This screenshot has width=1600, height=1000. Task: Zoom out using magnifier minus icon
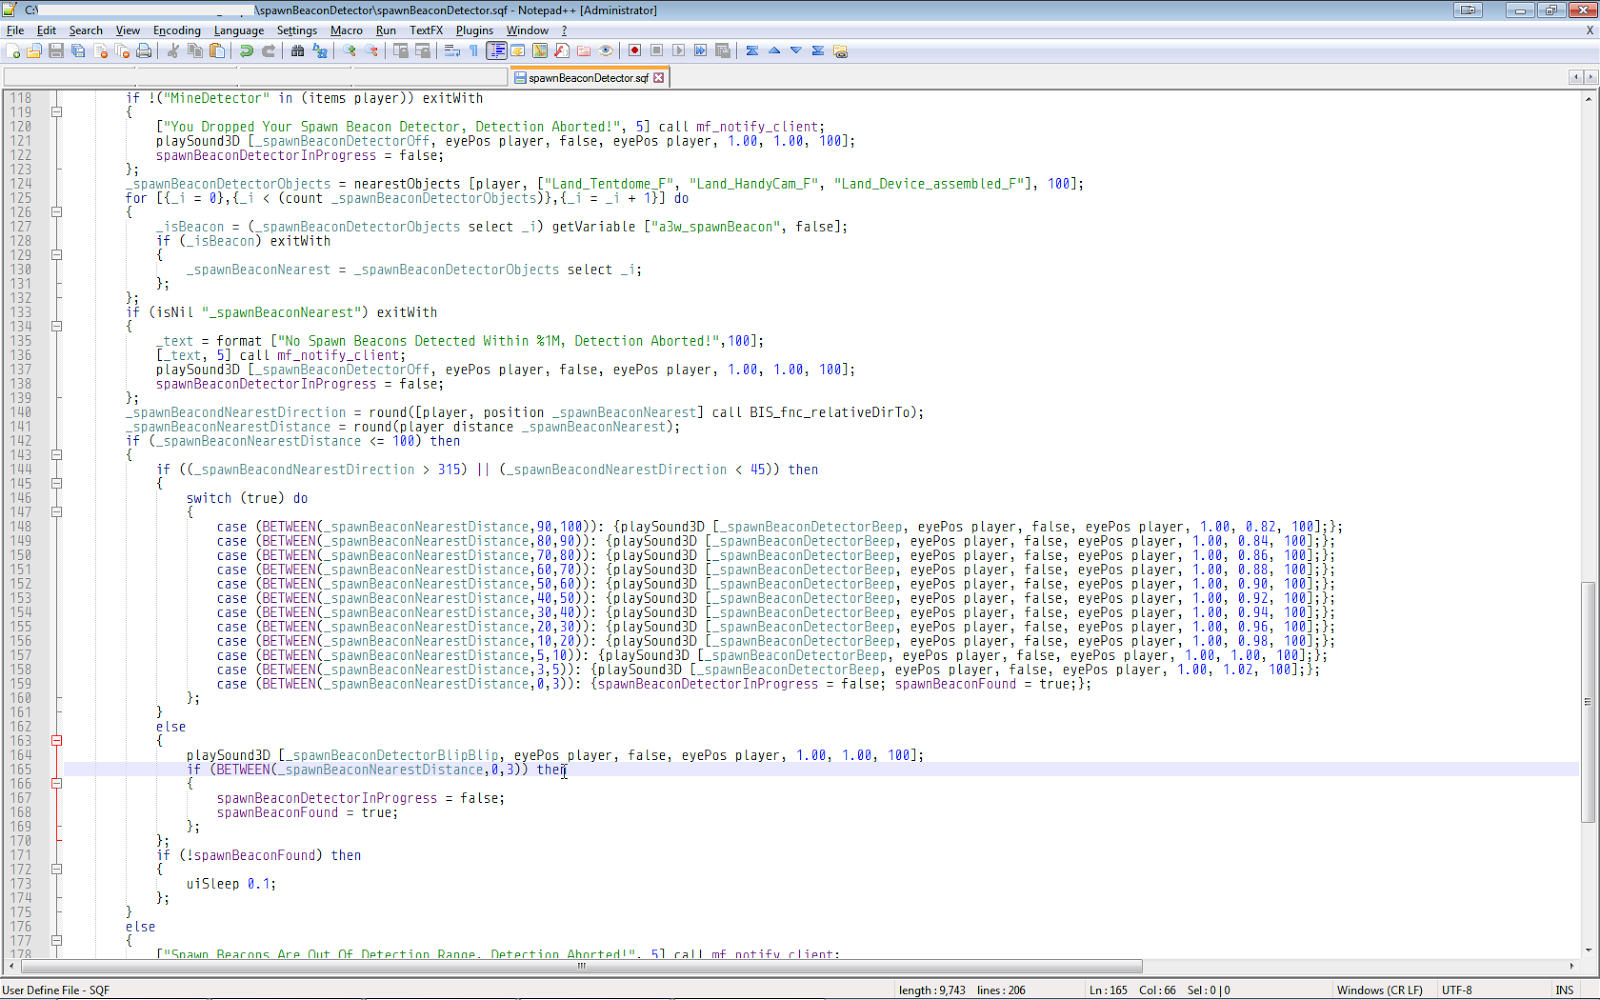pyautogui.click(x=371, y=51)
